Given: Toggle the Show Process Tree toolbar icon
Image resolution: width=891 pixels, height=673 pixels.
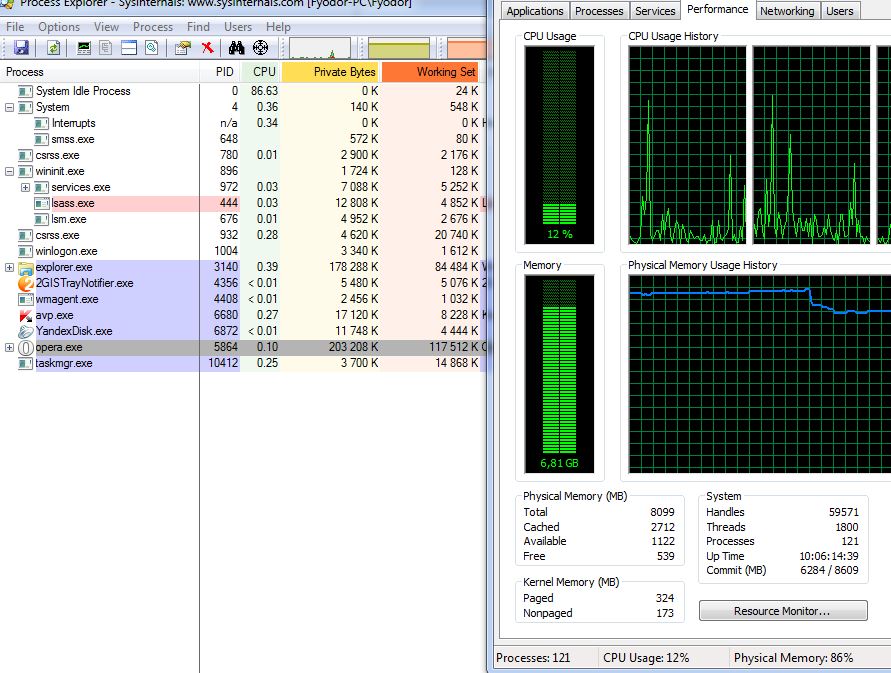Looking at the screenshot, I should click(x=106, y=48).
